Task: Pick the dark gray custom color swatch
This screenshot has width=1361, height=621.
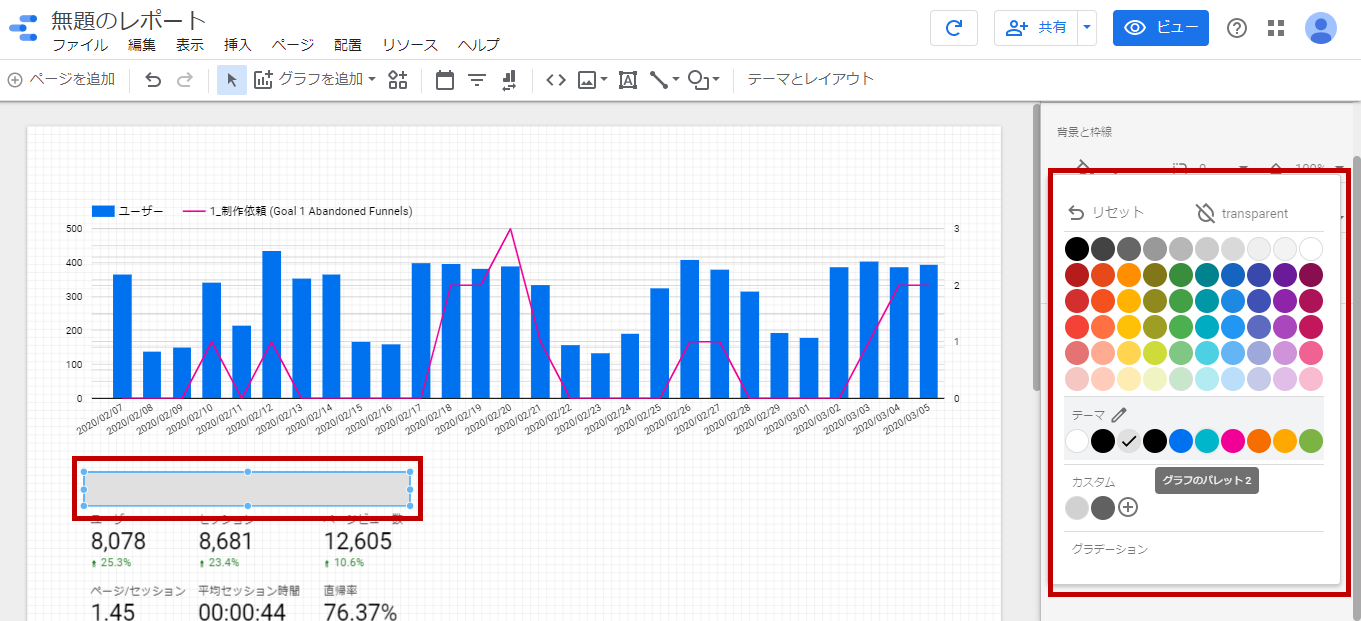Action: (x=1102, y=507)
